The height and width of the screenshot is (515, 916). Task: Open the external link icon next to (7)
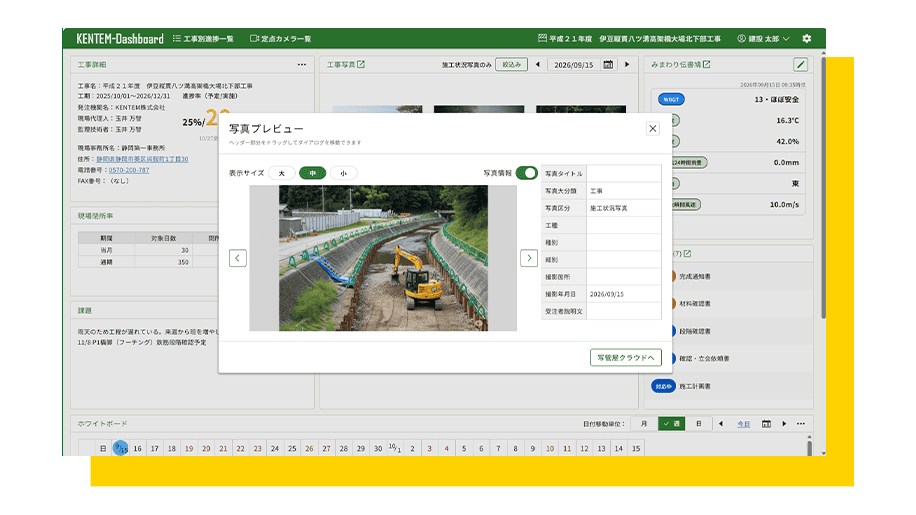[688, 253]
